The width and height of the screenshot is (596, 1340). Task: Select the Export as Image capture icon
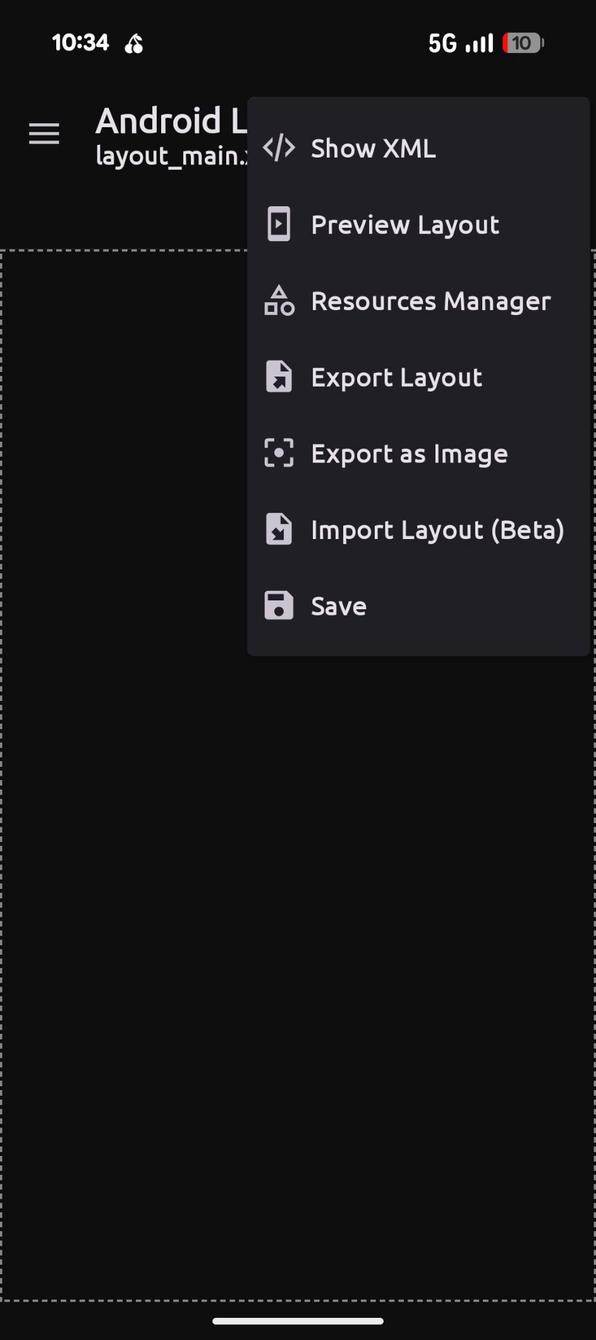278,453
